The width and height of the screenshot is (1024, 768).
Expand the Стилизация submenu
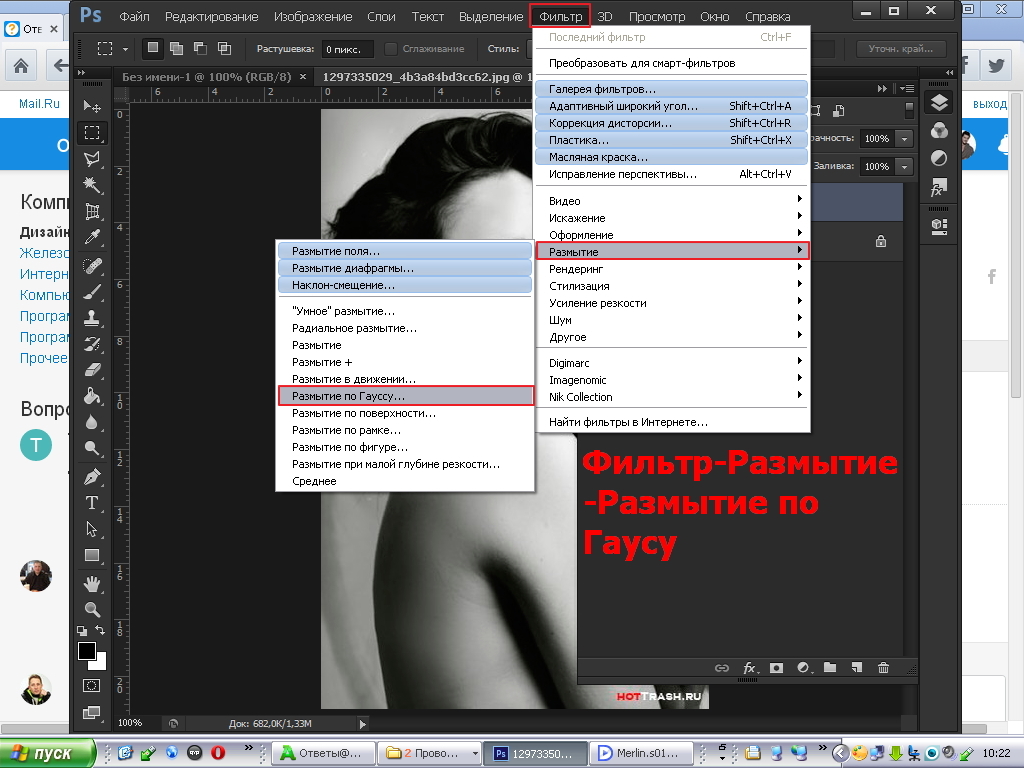click(672, 285)
